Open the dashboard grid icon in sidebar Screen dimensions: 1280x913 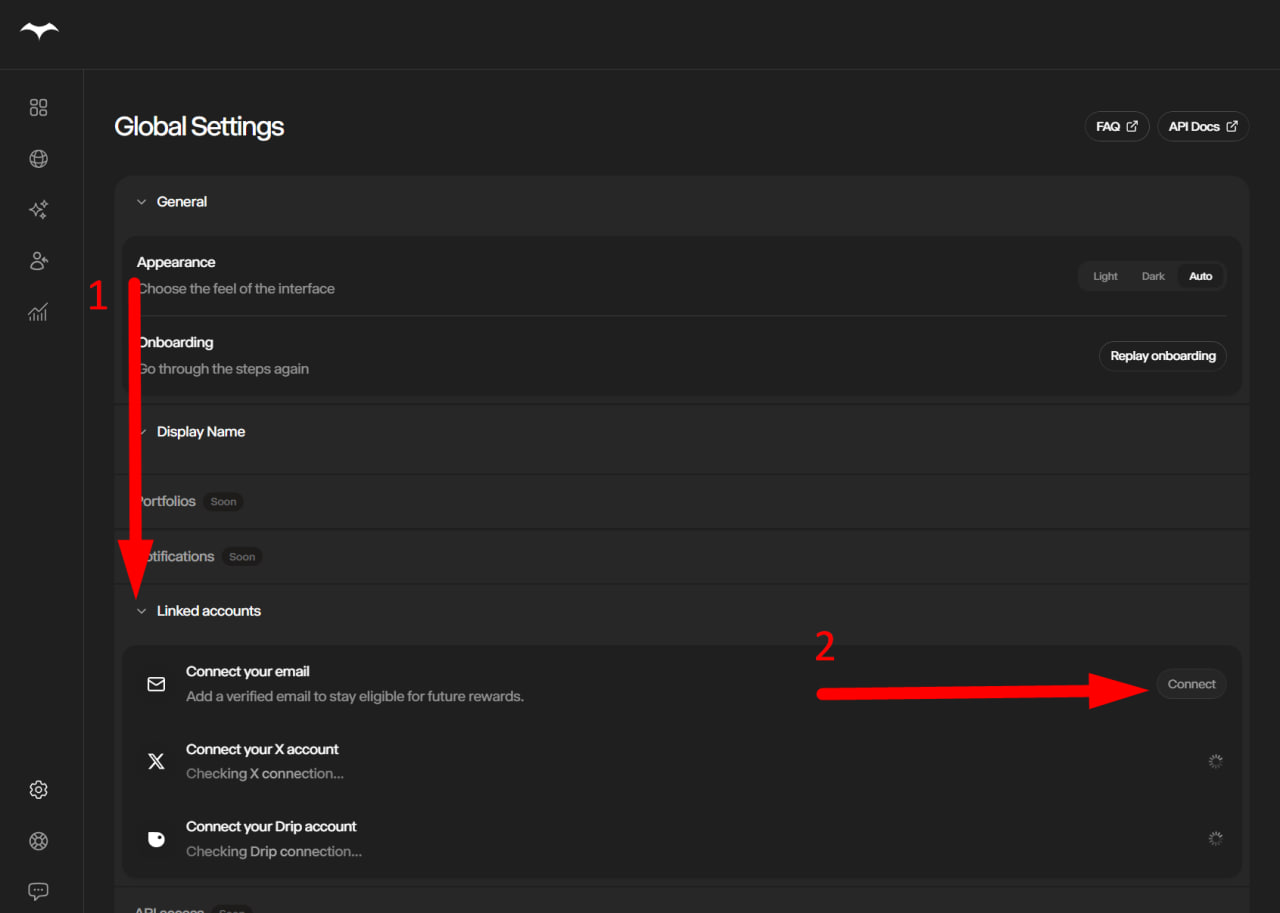point(38,107)
